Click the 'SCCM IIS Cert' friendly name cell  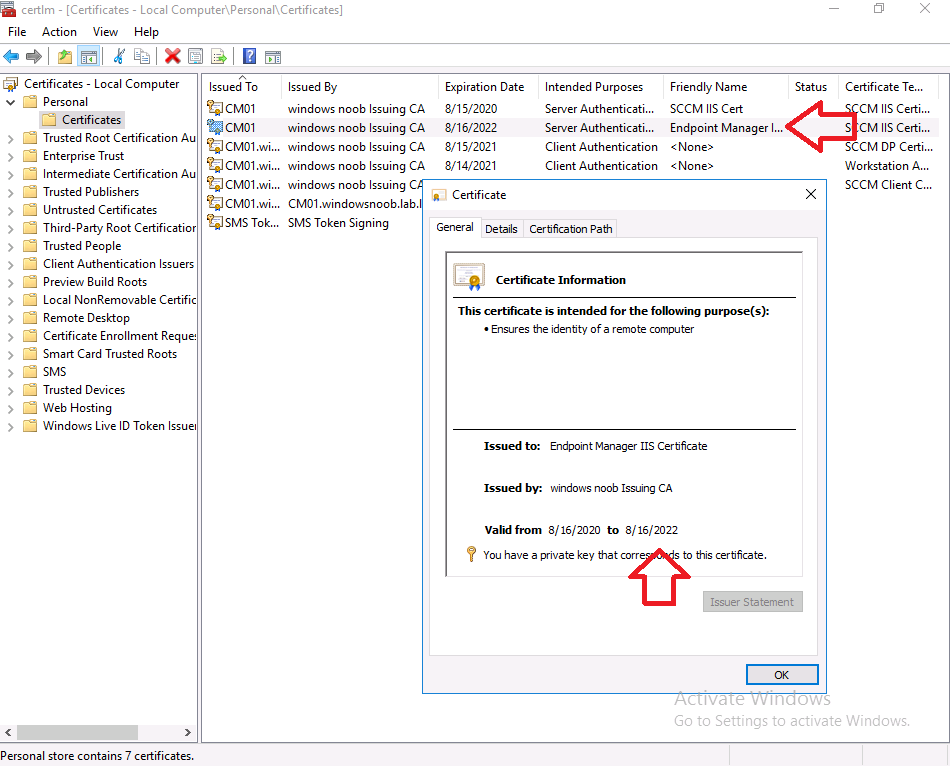[x=706, y=108]
